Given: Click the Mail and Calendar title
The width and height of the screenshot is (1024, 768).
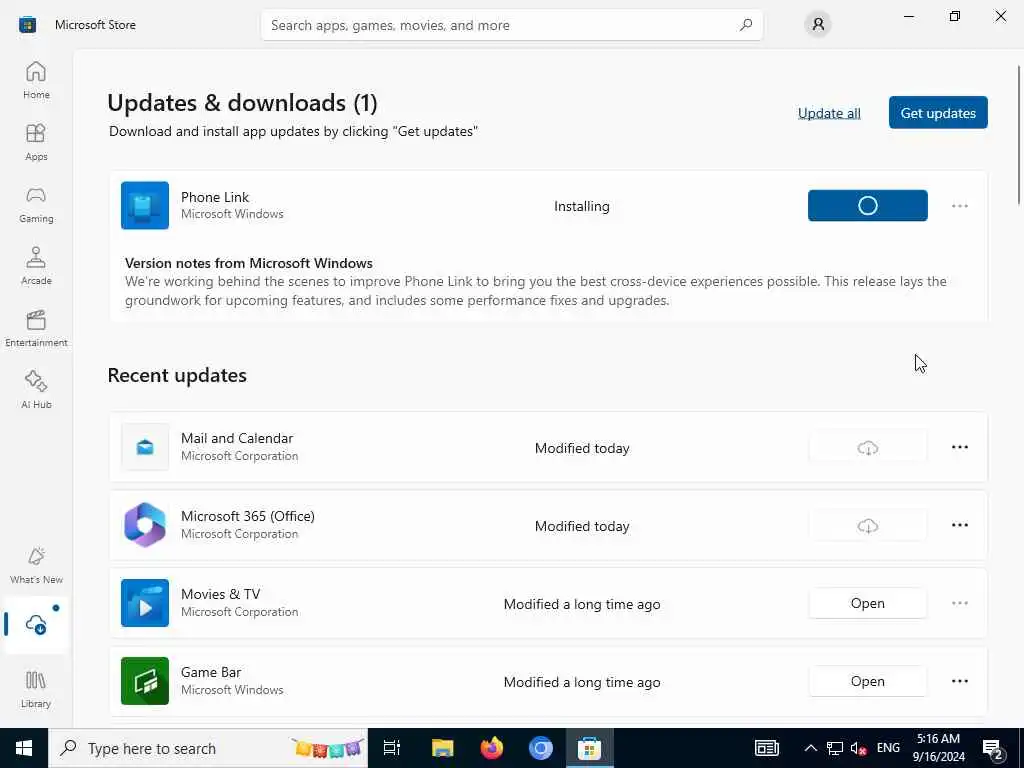Looking at the screenshot, I should click(237, 438).
